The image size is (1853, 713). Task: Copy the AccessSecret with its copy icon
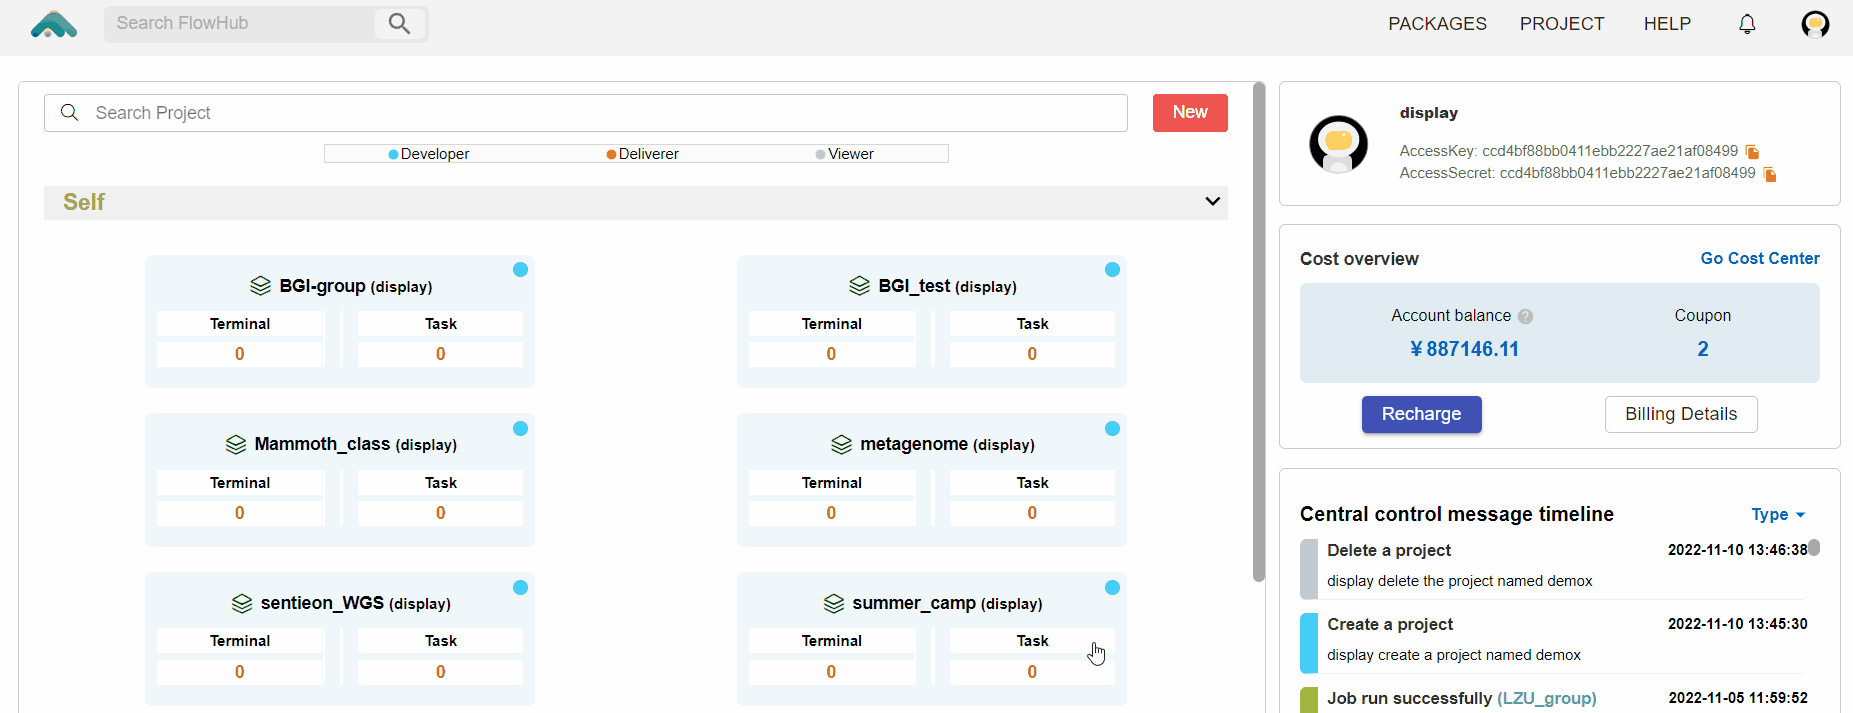[1770, 175]
